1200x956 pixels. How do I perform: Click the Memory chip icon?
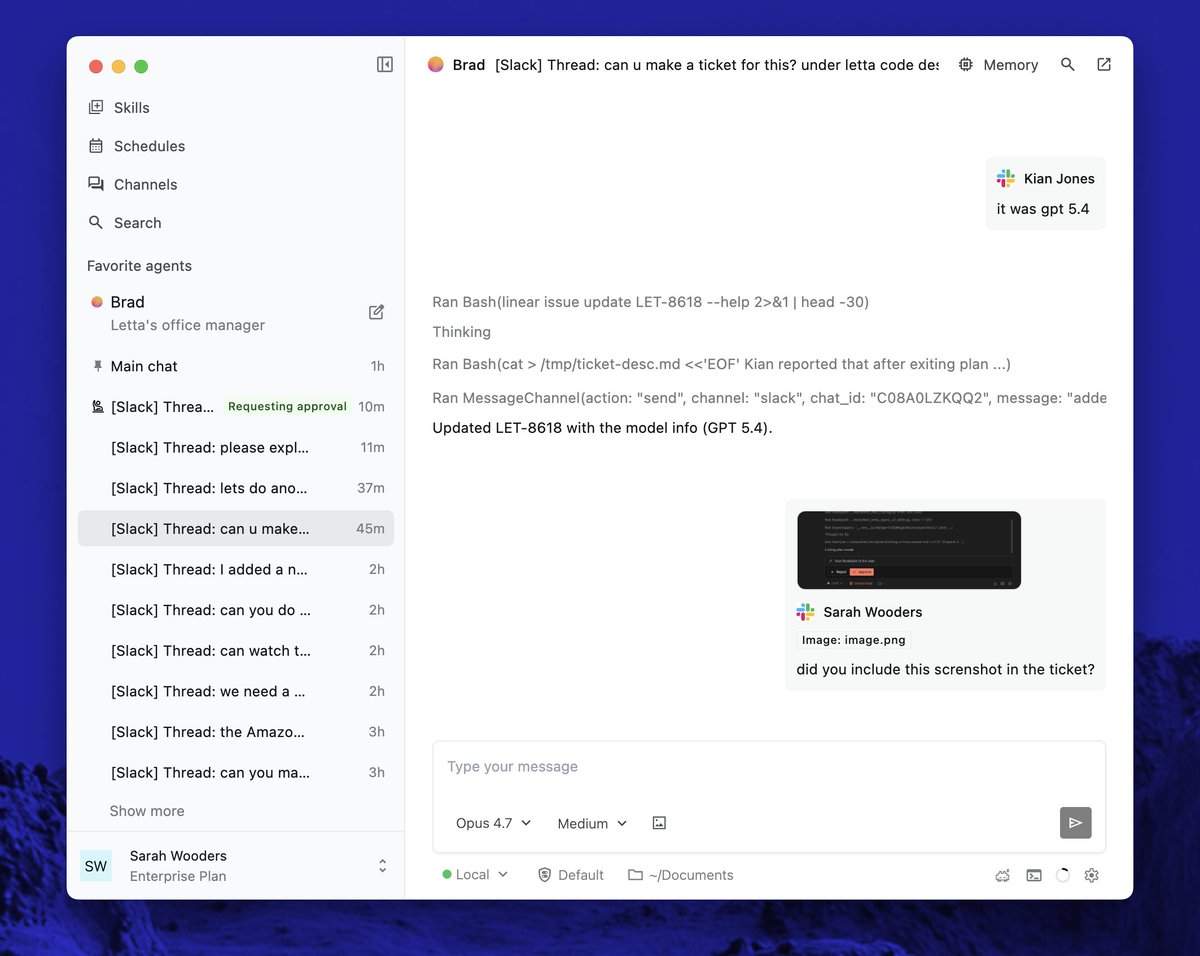tap(965, 65)
